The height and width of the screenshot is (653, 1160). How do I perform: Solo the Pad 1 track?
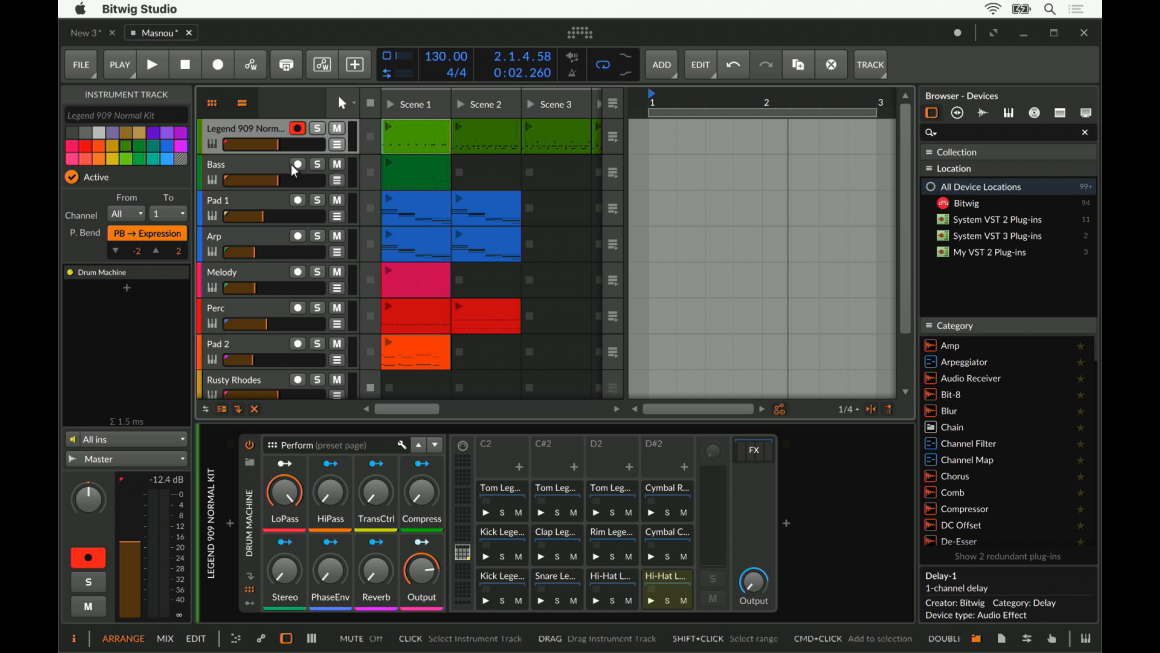[x=317, y=200]
